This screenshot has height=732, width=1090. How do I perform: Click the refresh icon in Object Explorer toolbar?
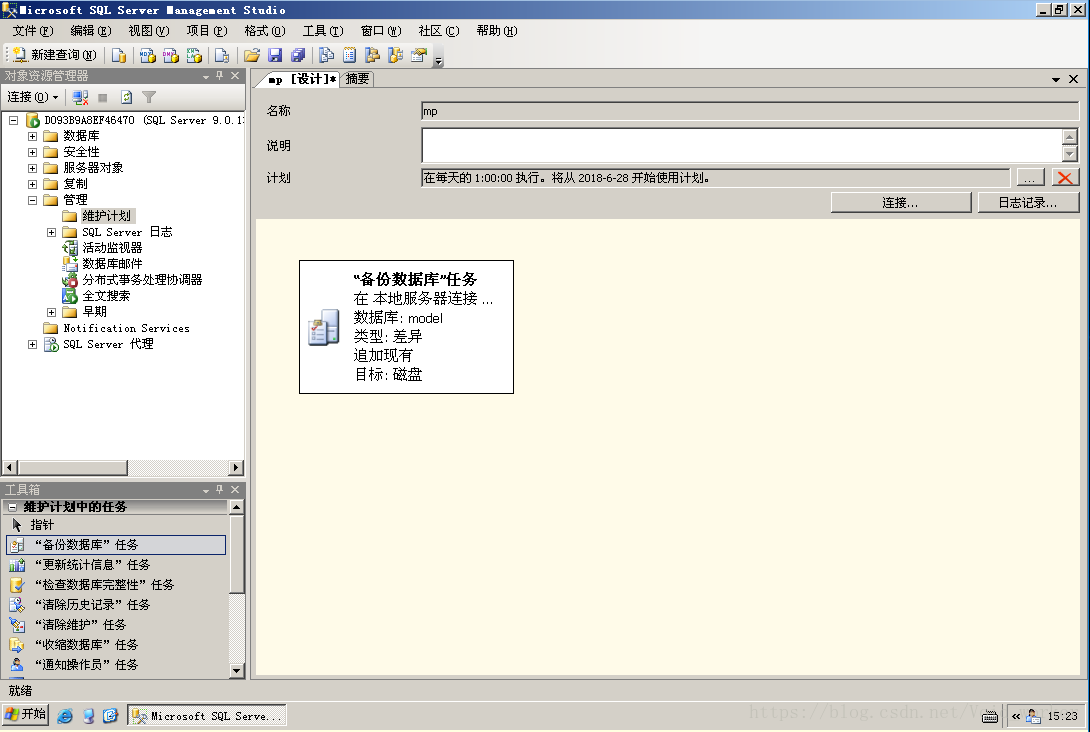(127, 97)
